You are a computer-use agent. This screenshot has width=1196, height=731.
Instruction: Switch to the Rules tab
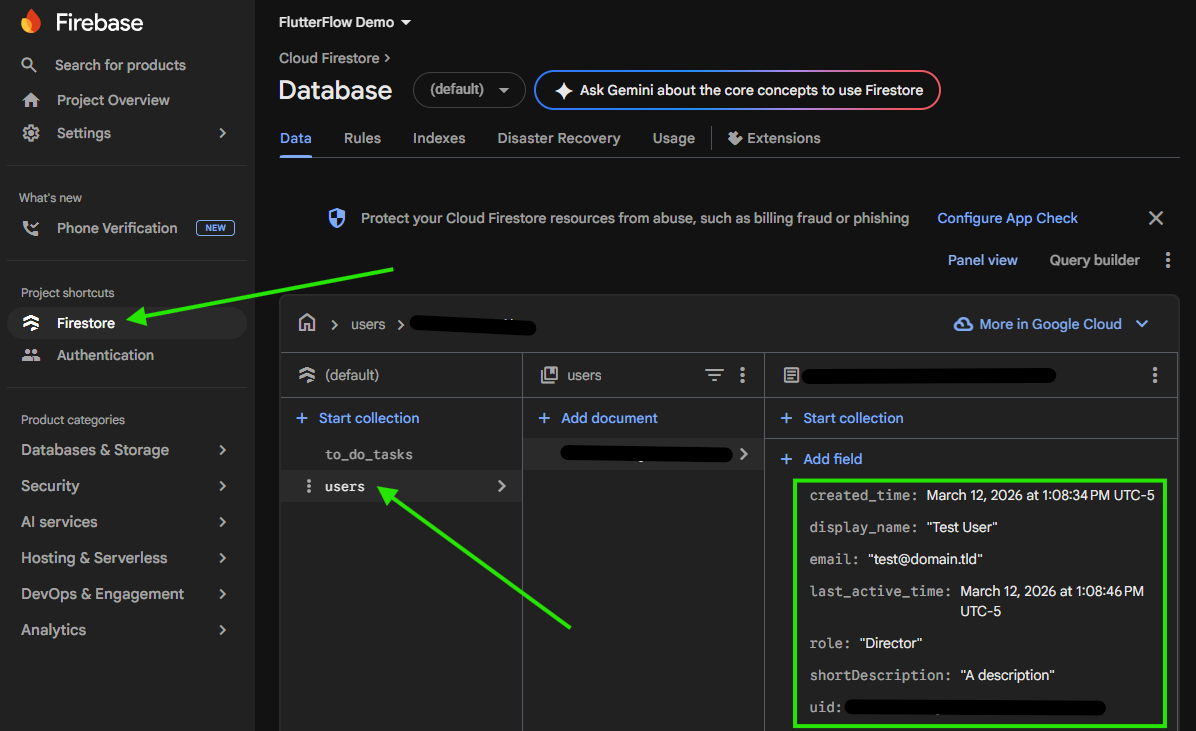pyautogui.click(x=362, y=138)
